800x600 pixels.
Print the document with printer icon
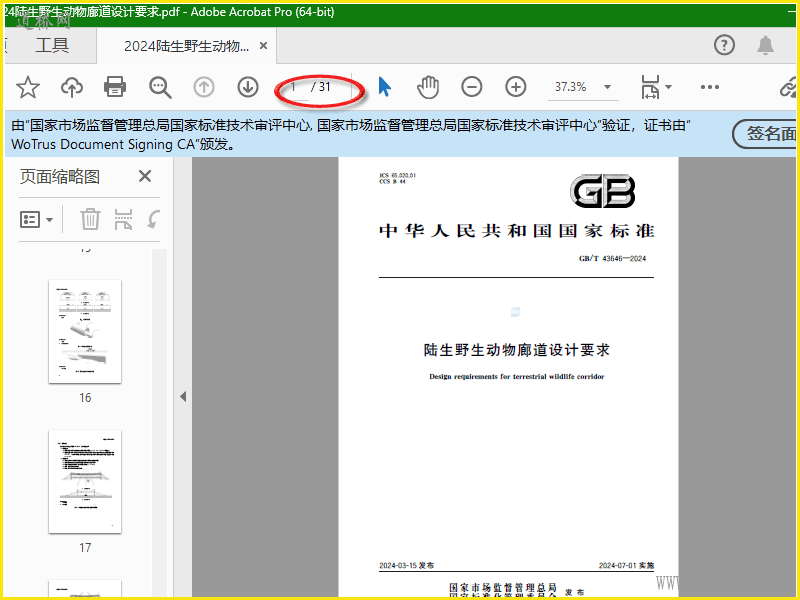[x=115, y=87]
